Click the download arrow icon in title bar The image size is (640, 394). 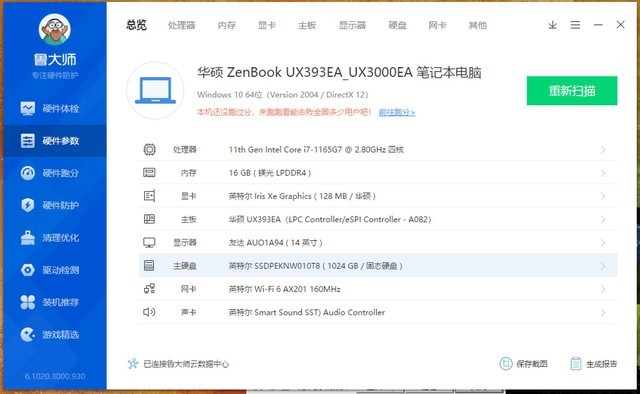coord(553,25)
